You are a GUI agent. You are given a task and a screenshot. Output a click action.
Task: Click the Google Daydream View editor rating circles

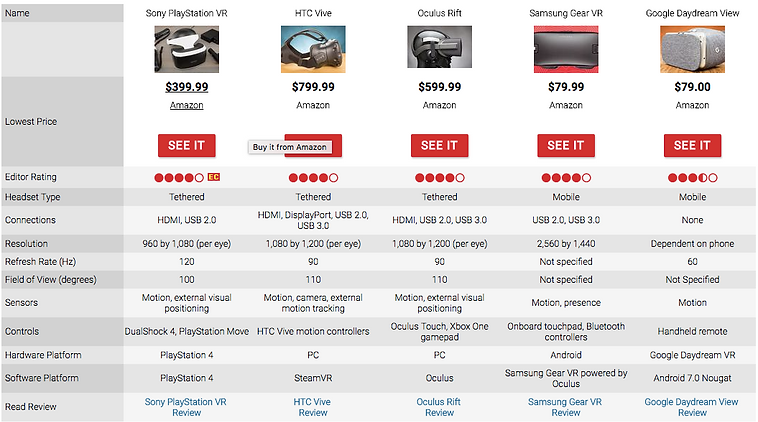point(692,177)
